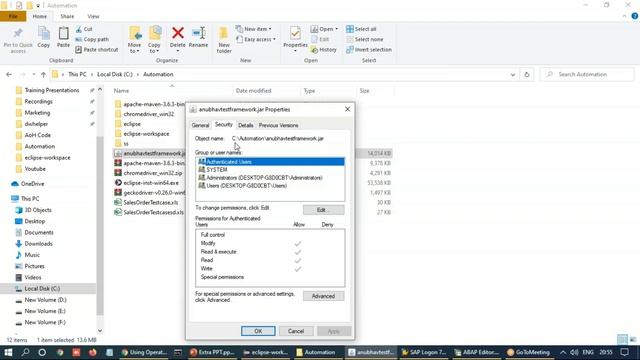
Task: Open GoToMeeting from the taskbar
Action: 528,352
